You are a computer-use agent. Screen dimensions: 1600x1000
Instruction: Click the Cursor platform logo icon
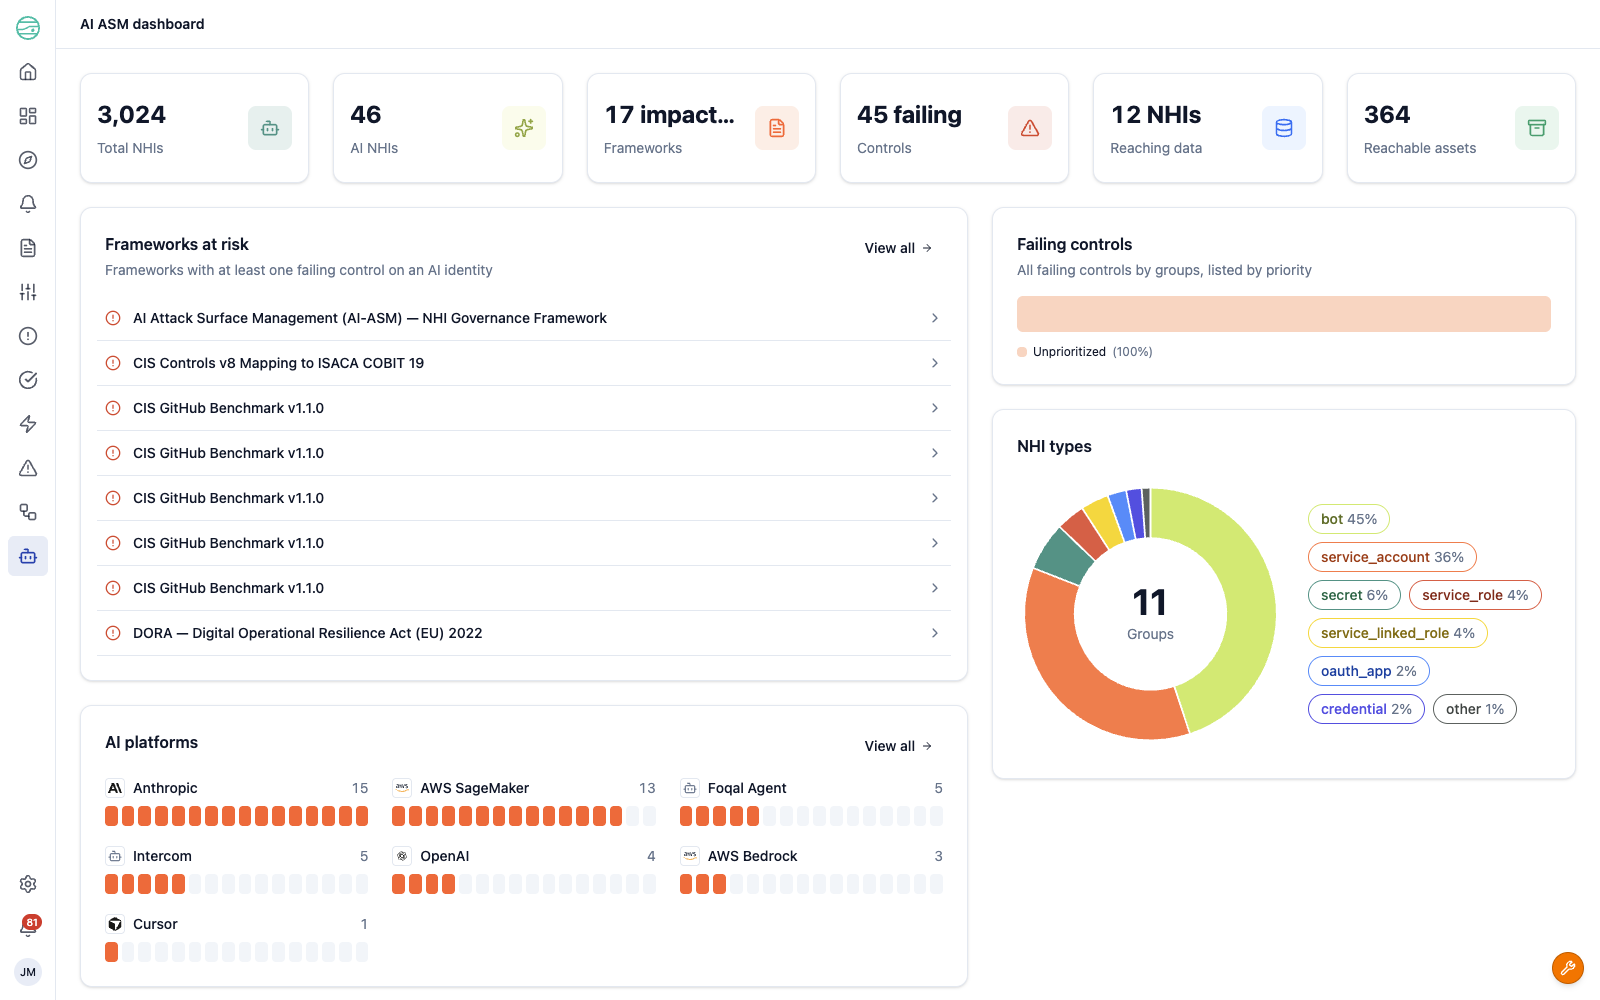[x=115, y=924]
